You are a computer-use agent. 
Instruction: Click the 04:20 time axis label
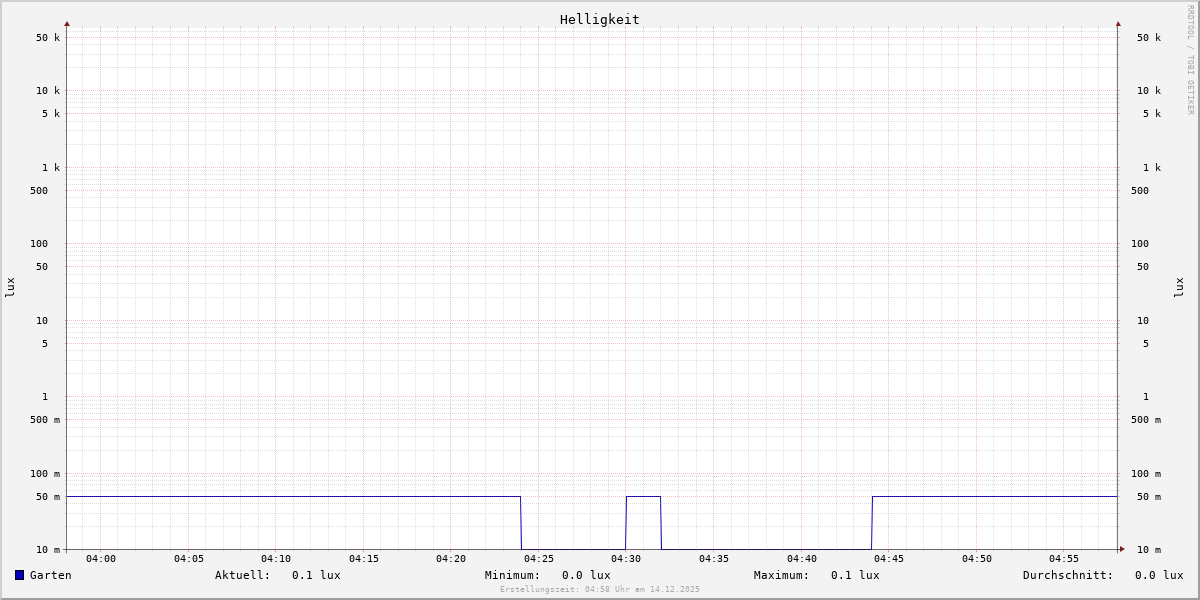(451, 559)
